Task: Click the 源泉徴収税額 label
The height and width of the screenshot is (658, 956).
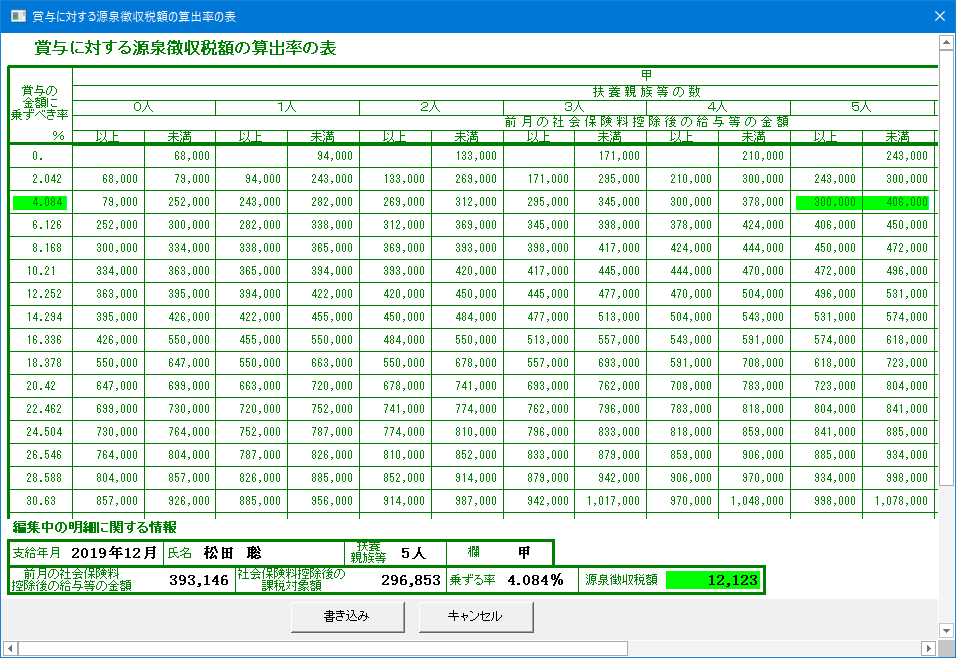Action: tap(621, 580)
